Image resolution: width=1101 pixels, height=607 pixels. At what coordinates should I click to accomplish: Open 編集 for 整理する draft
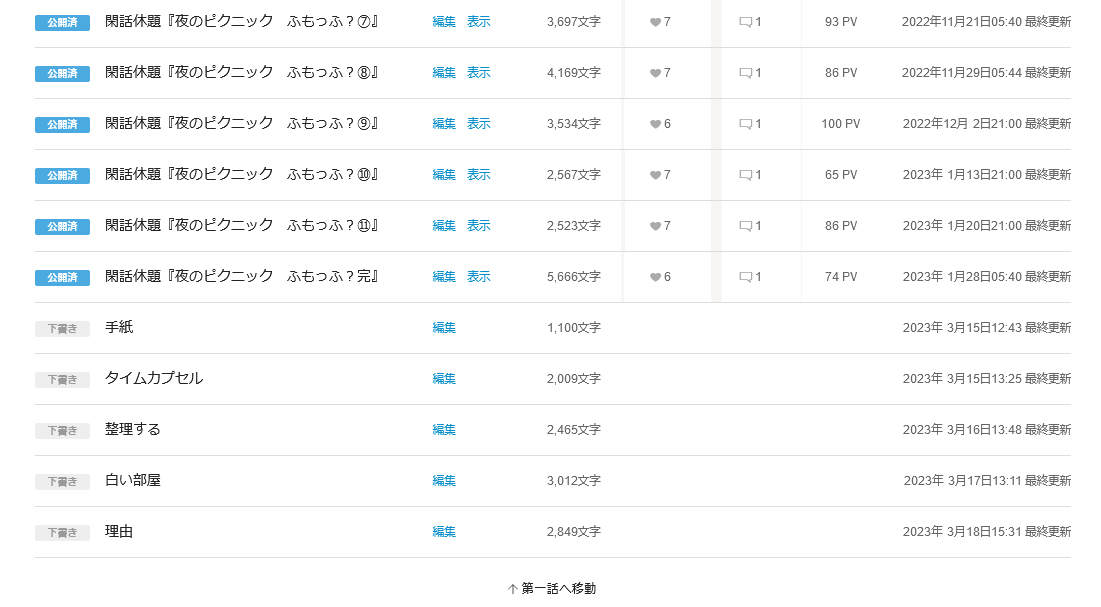tap(444, 429)
